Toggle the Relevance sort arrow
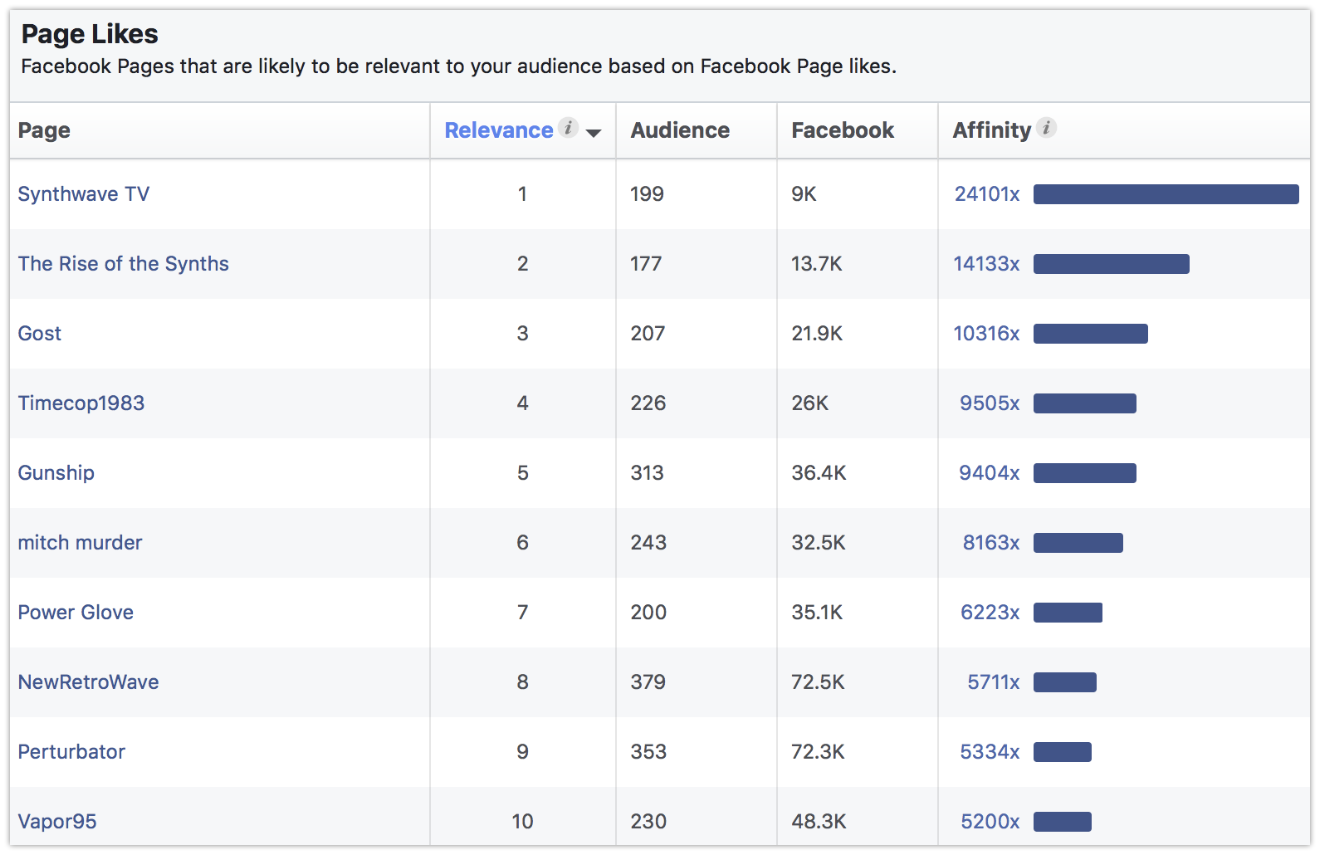This screenshot has height=855, width=1320. pyautogui.click(x=594, y=133)
